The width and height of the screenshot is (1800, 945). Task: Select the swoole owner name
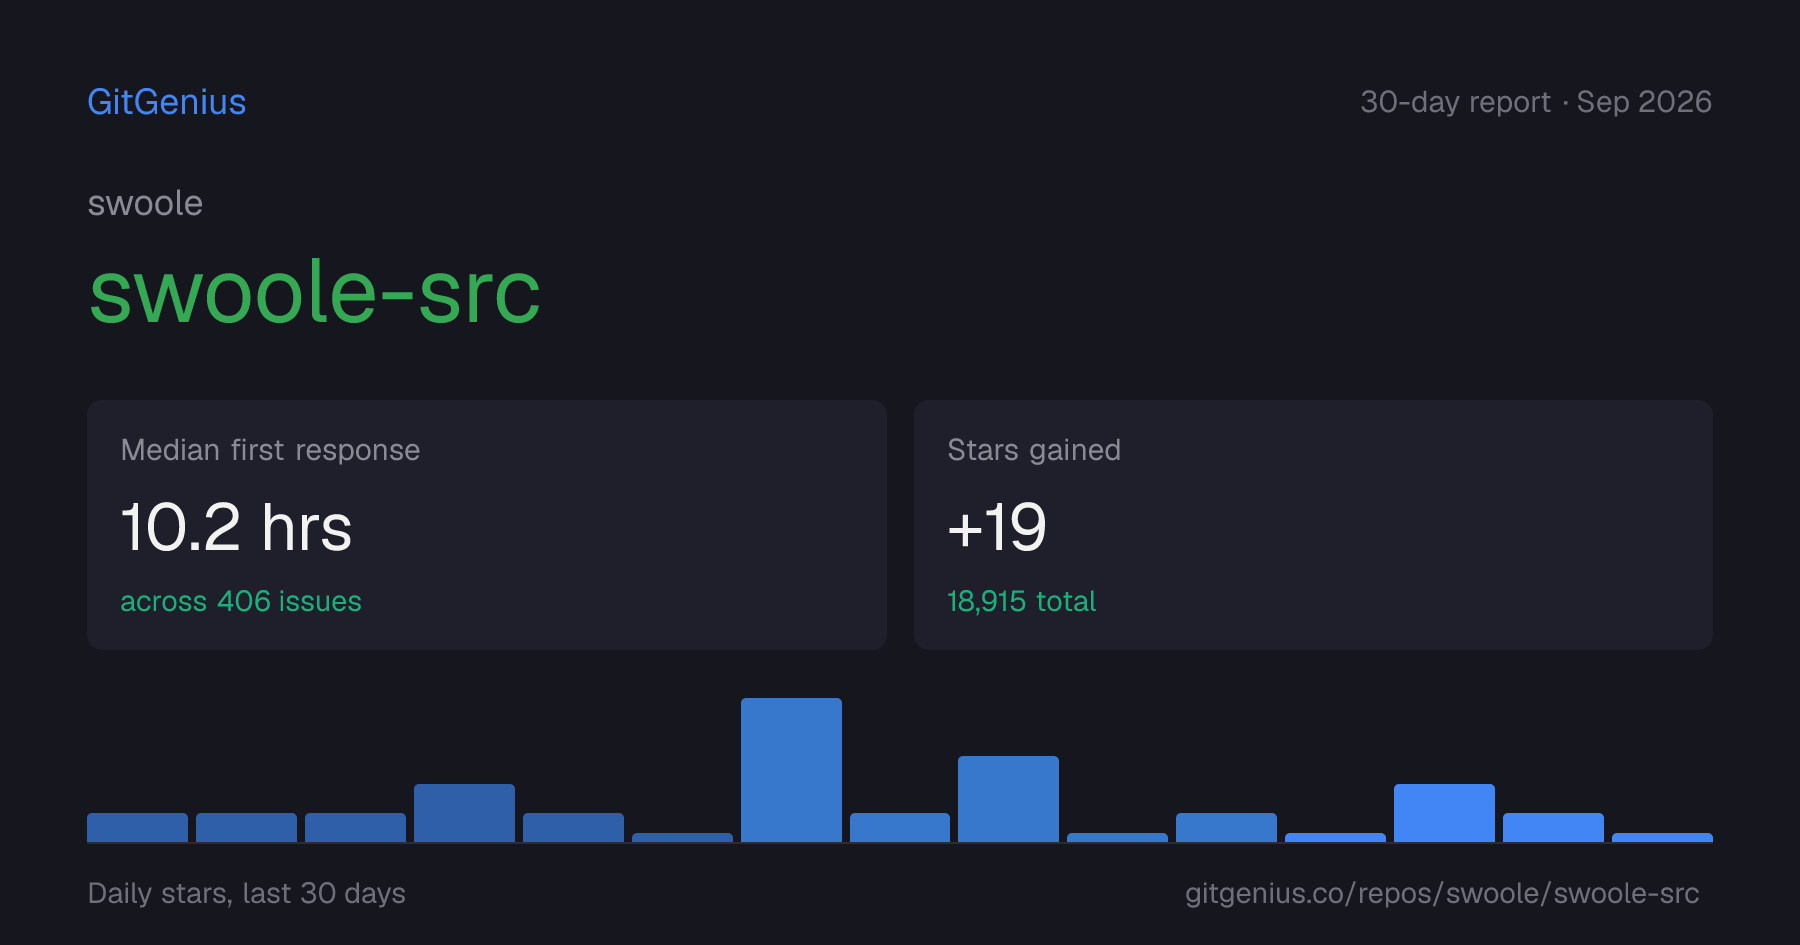(145, 203)
